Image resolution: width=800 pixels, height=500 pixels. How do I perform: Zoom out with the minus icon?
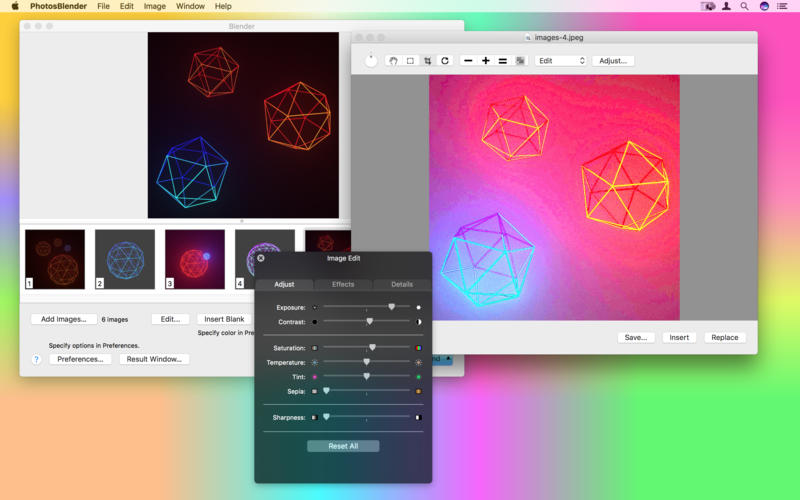468,61
